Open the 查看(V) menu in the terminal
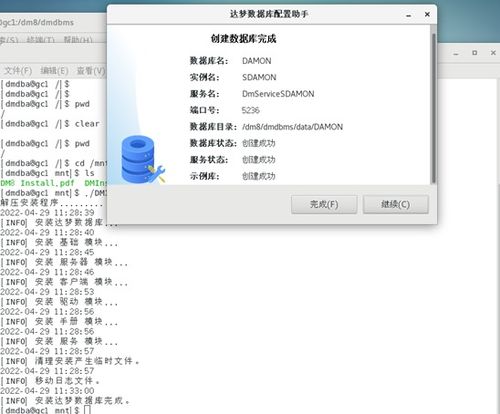The width and height of the screenshot is (500, 414). [91, 71]
